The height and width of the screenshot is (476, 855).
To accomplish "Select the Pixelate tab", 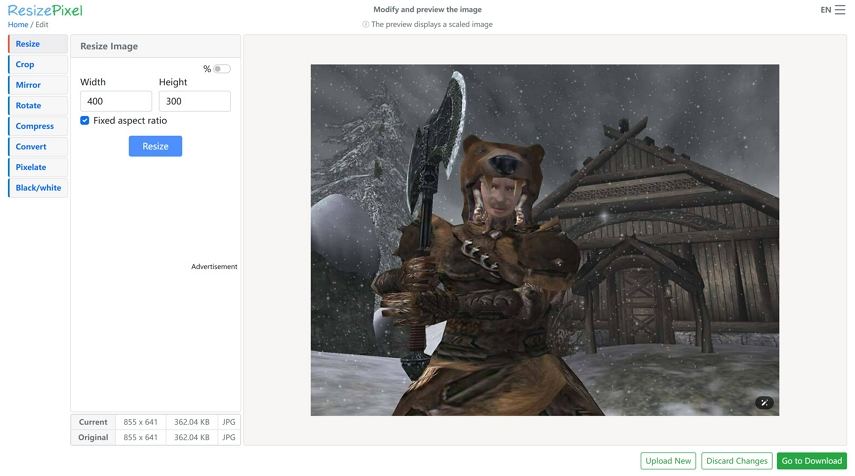I will pos(38,167).
